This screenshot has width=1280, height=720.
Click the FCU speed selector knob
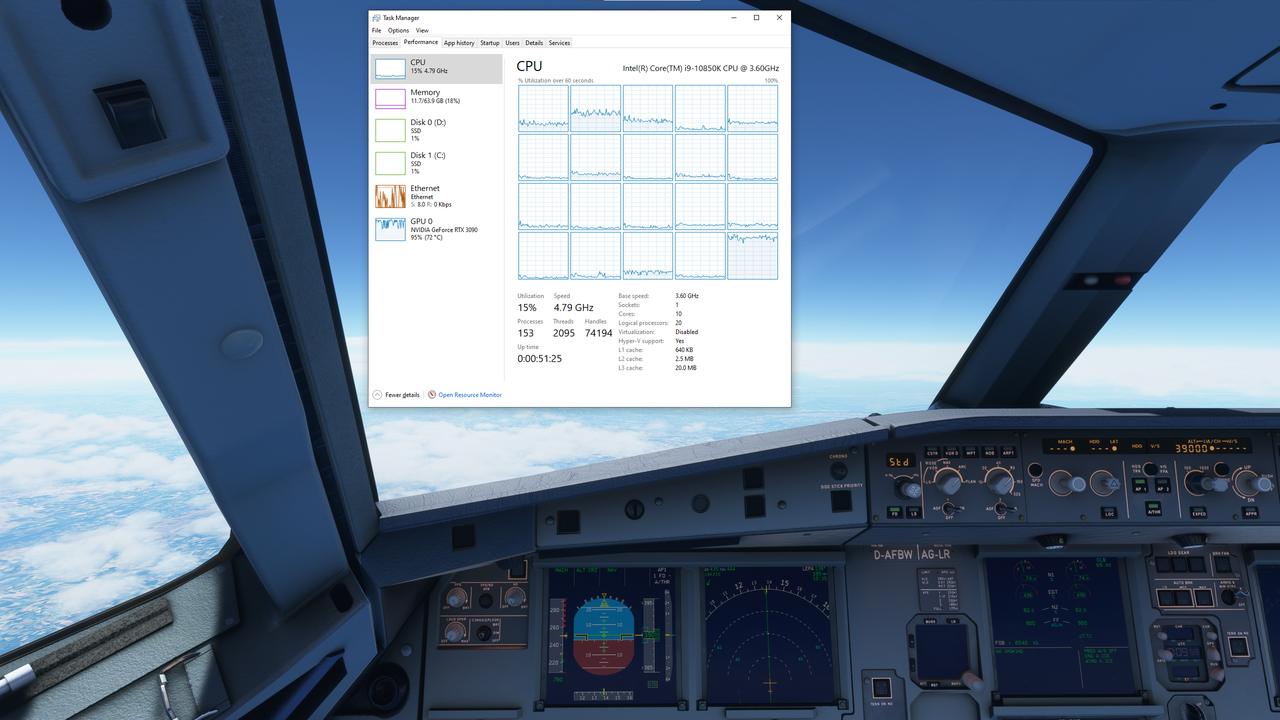(x=1070, y=484)
